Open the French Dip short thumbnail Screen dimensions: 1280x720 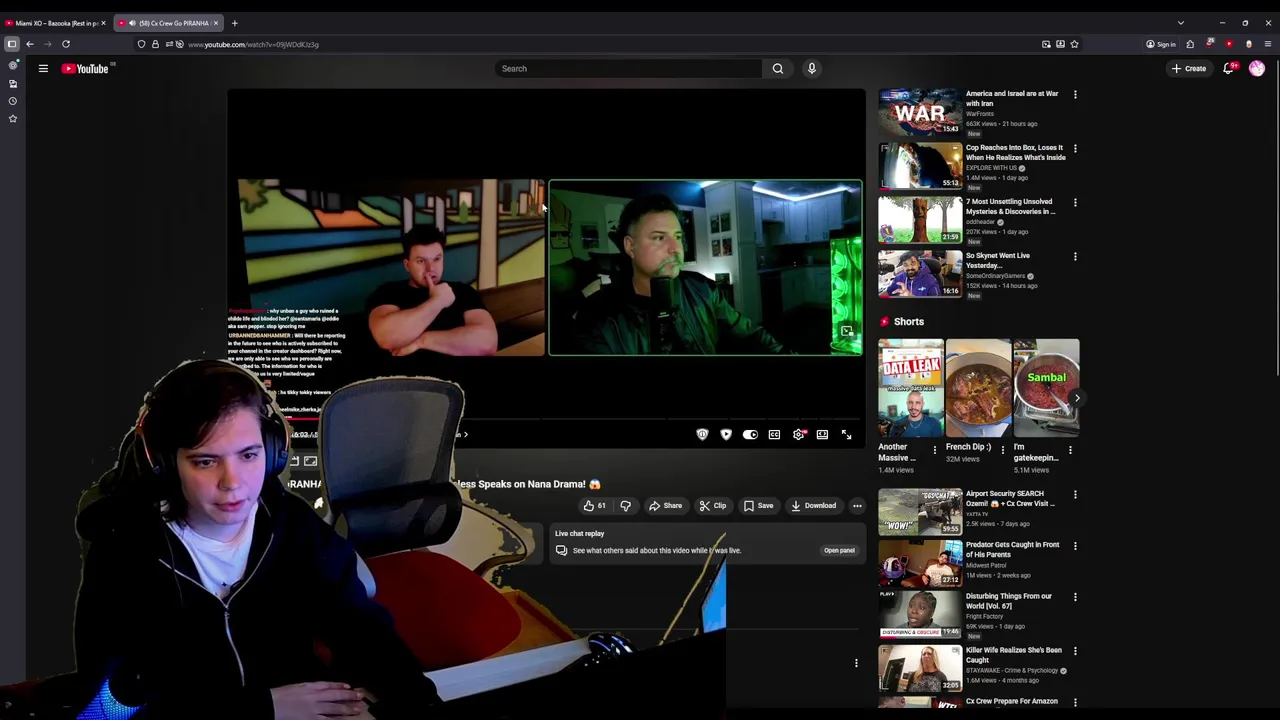978,388
